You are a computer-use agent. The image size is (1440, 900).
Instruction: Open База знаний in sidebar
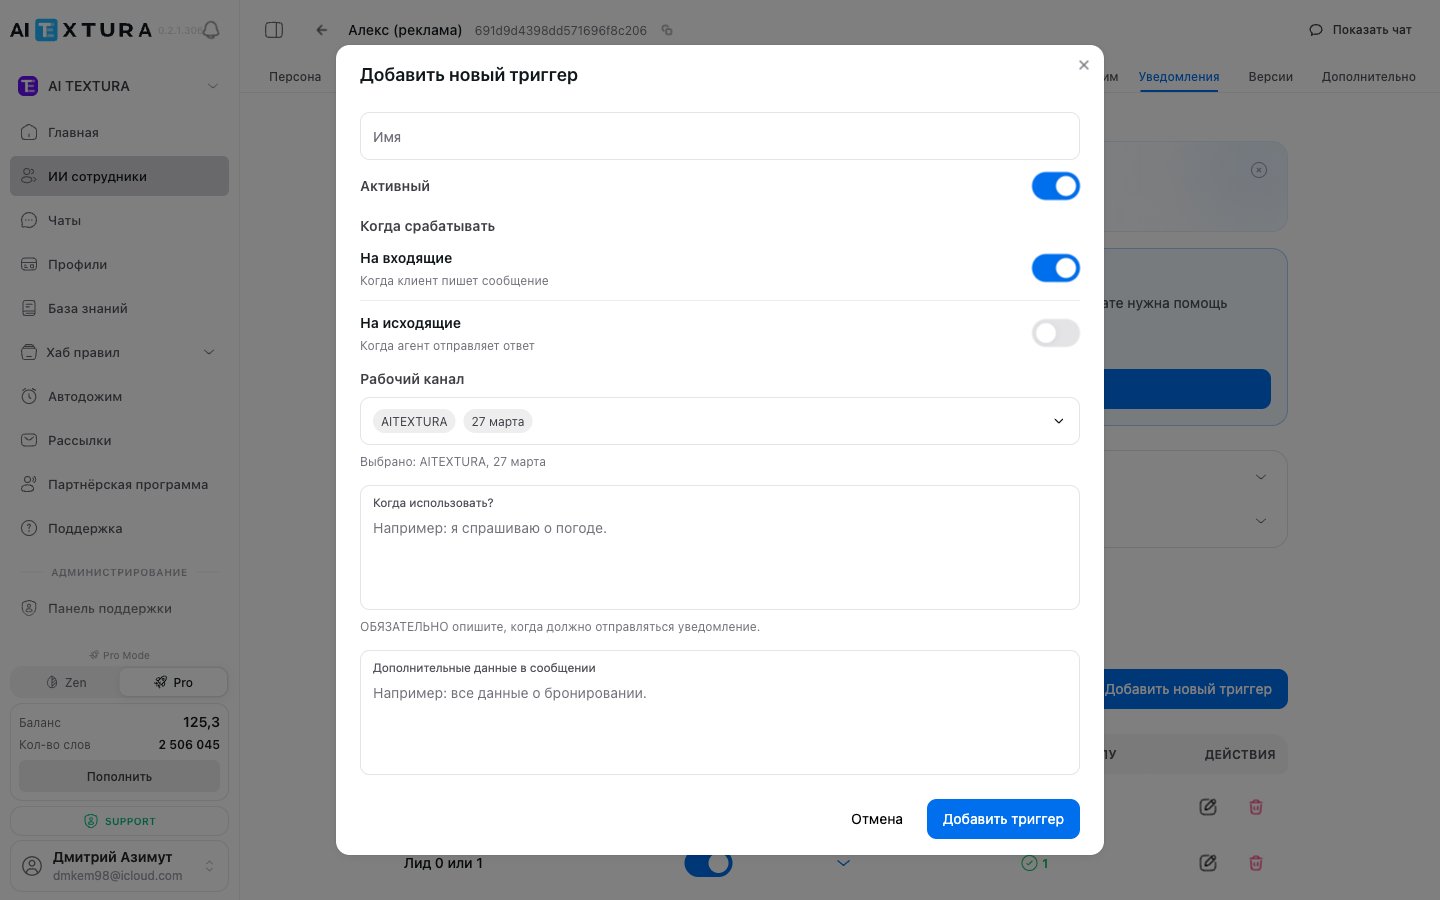[x=120, y=308]
